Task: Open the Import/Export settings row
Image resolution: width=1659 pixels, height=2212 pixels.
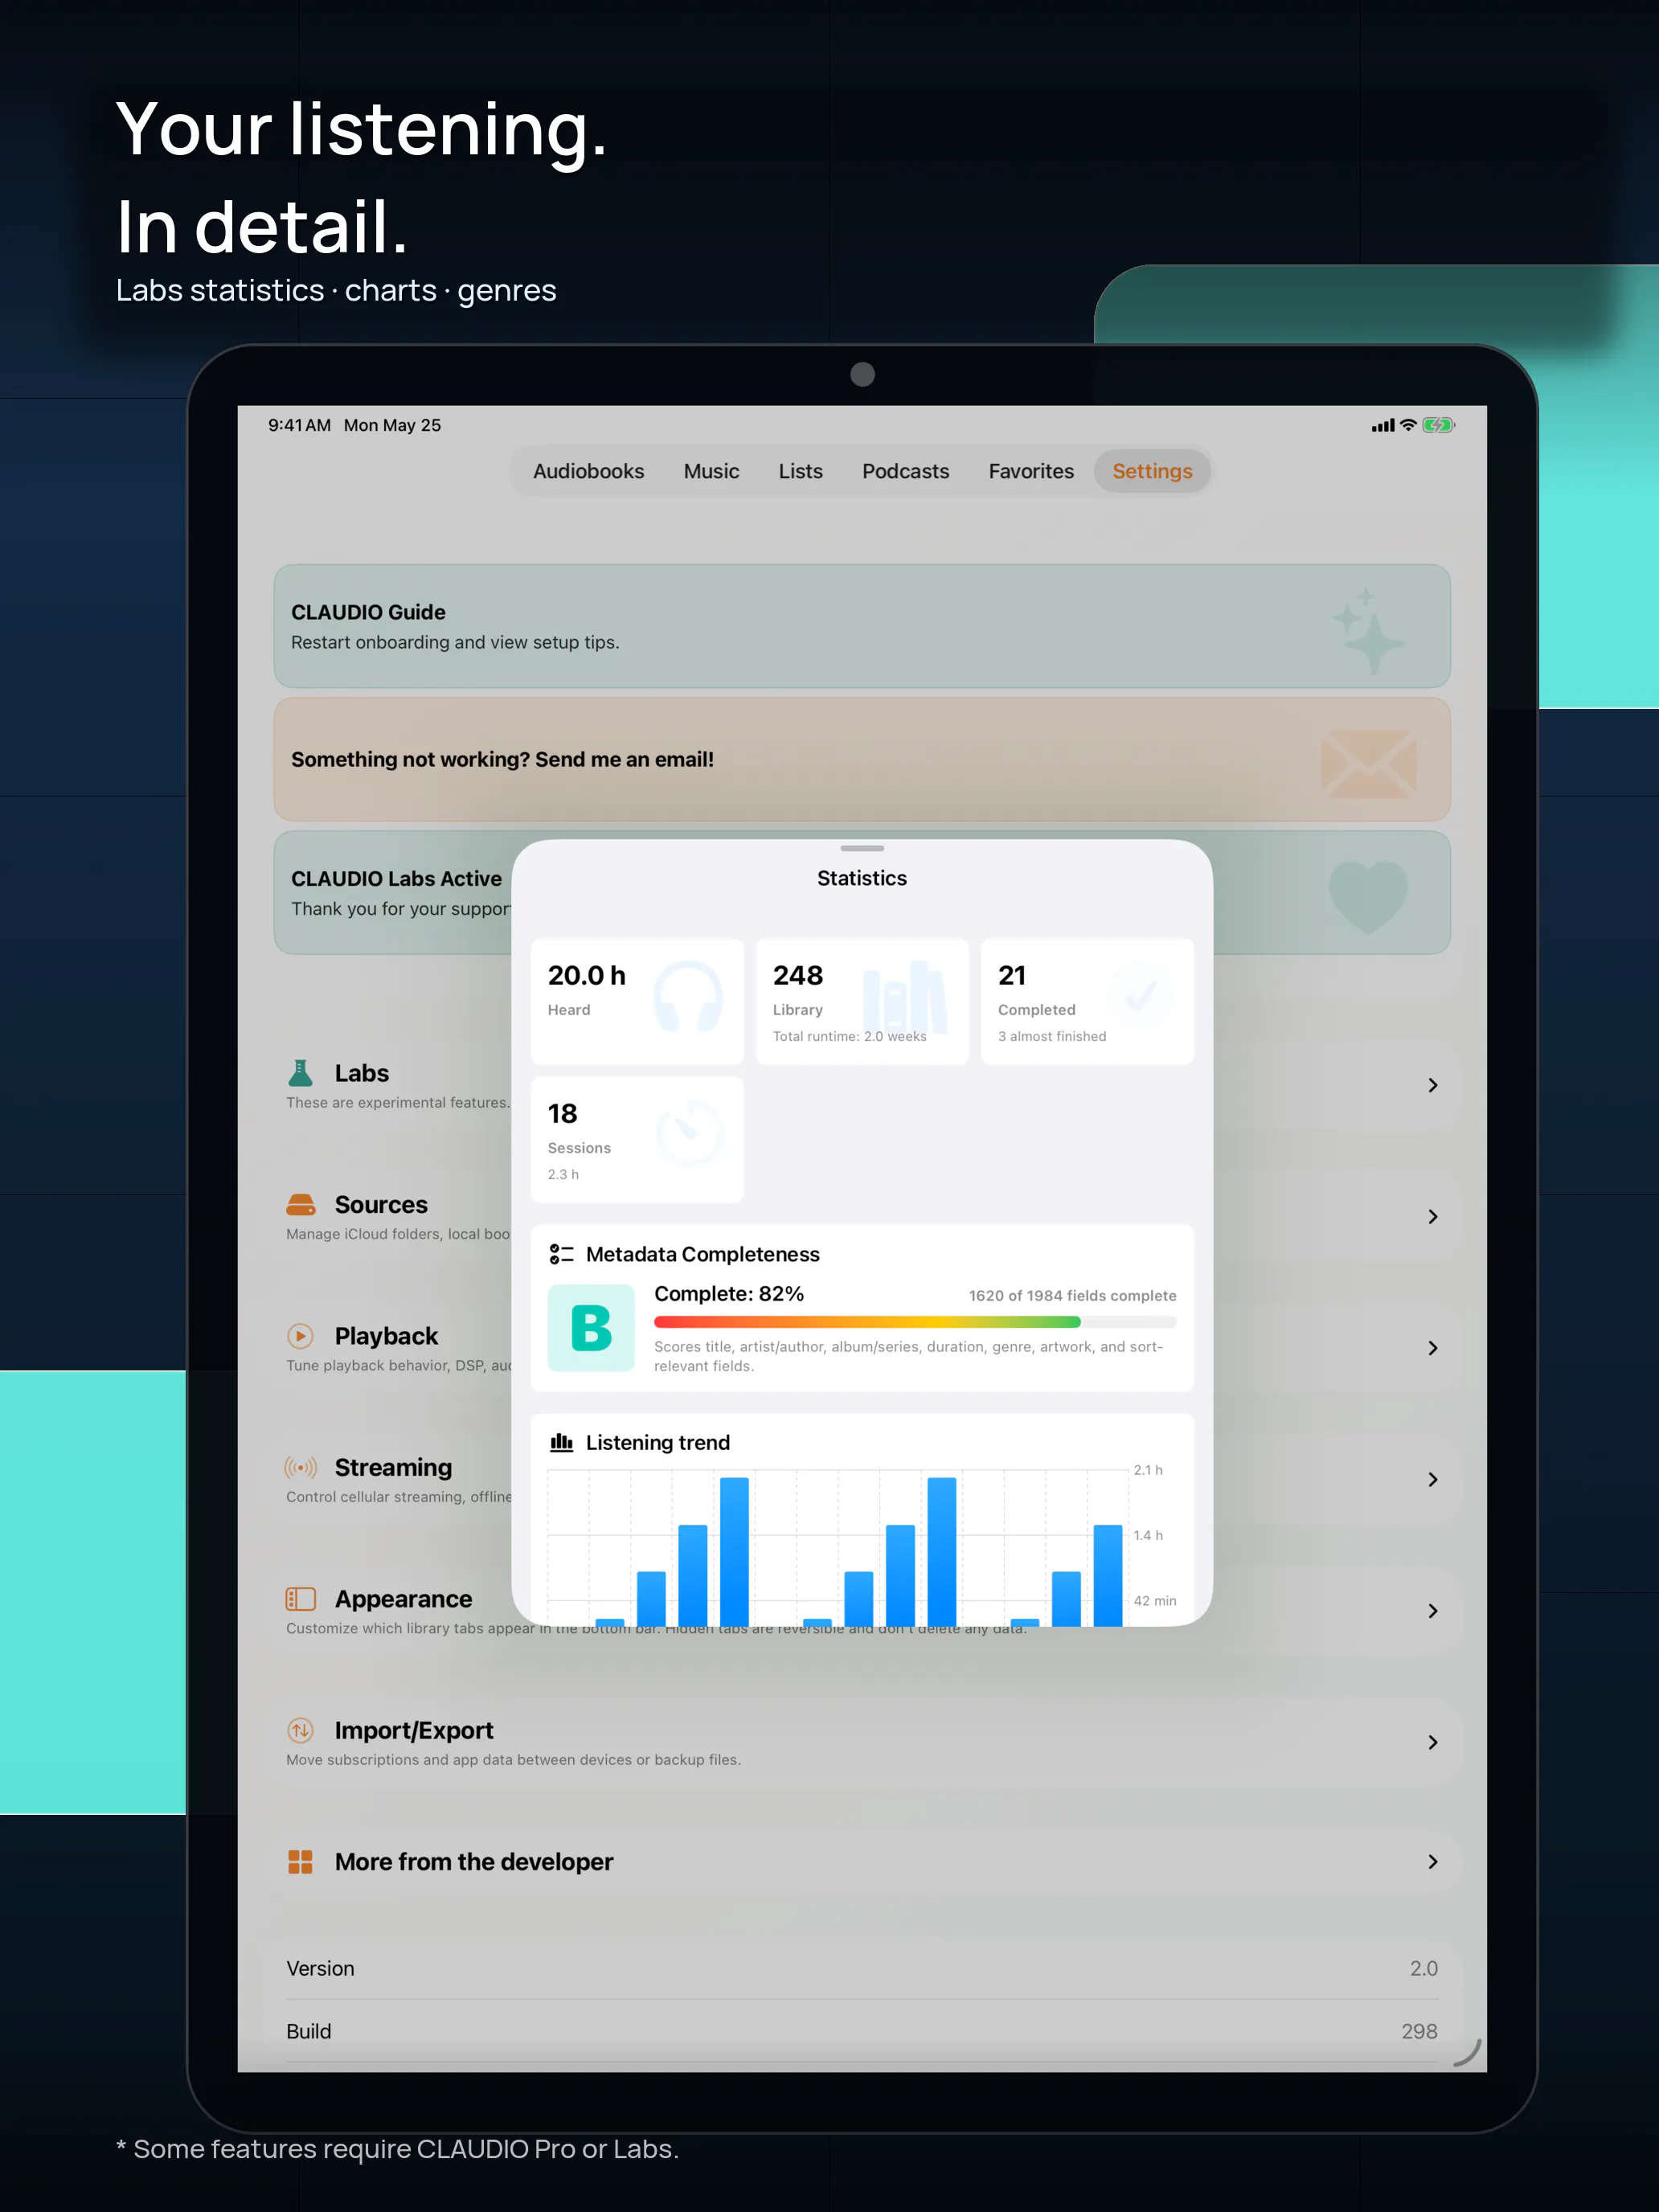Action: [862, 1742]
